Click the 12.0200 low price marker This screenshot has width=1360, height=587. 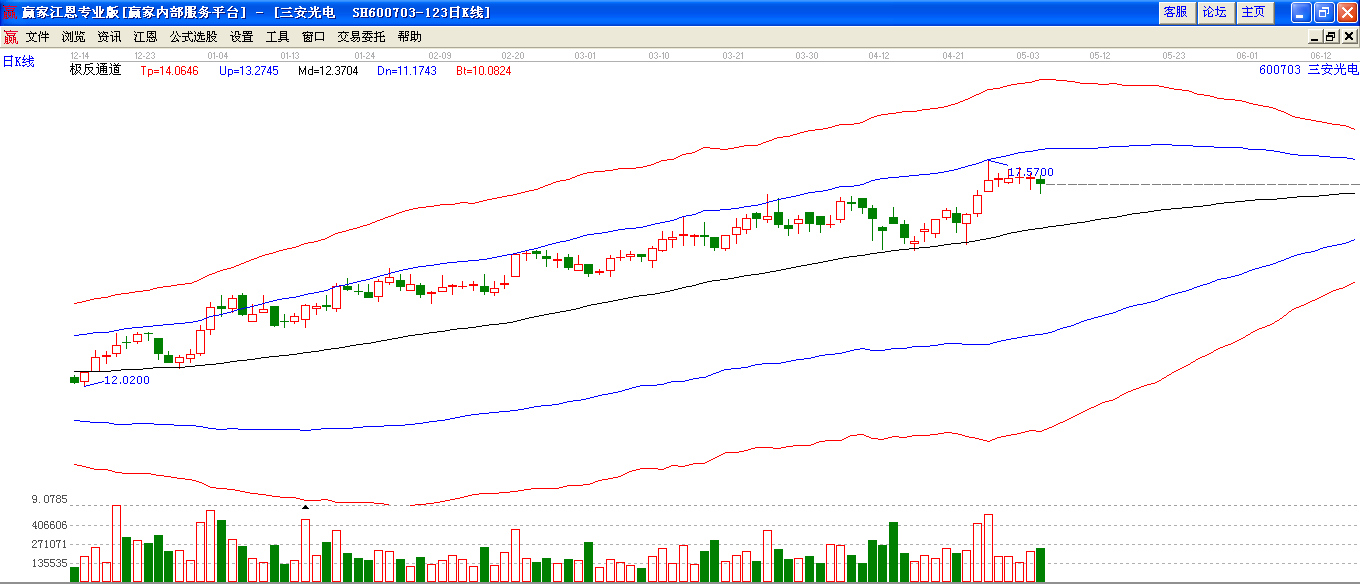click(x=127, y=380)
